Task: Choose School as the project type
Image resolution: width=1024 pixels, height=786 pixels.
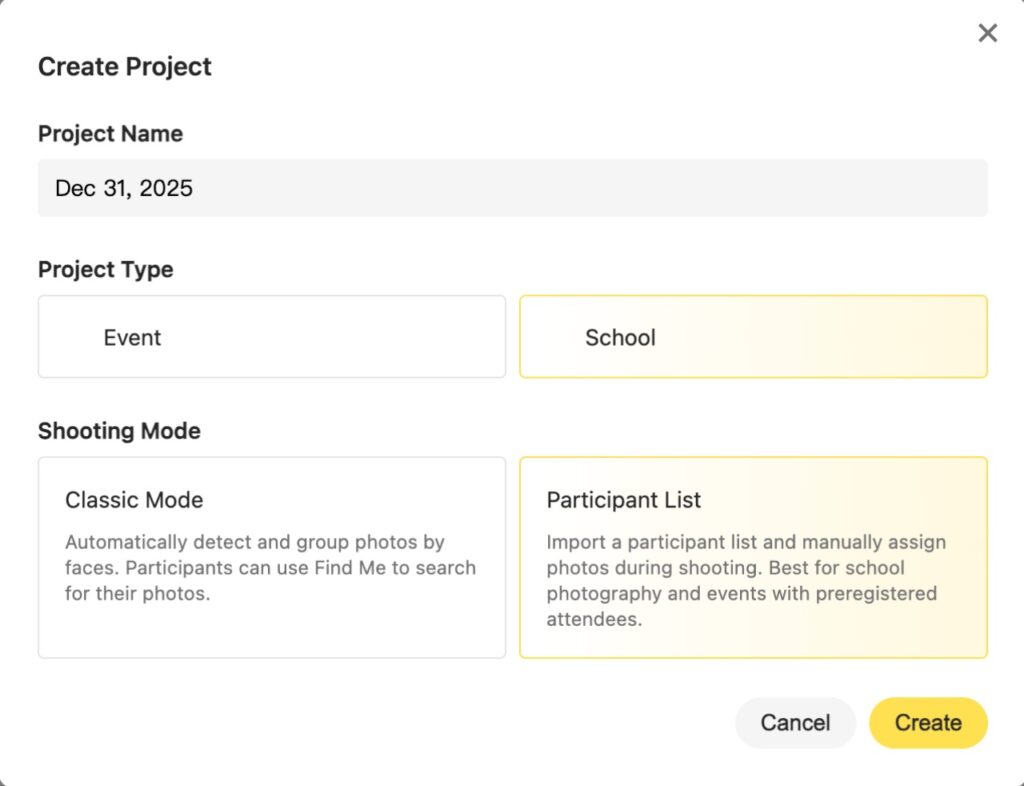Action: 753,337
